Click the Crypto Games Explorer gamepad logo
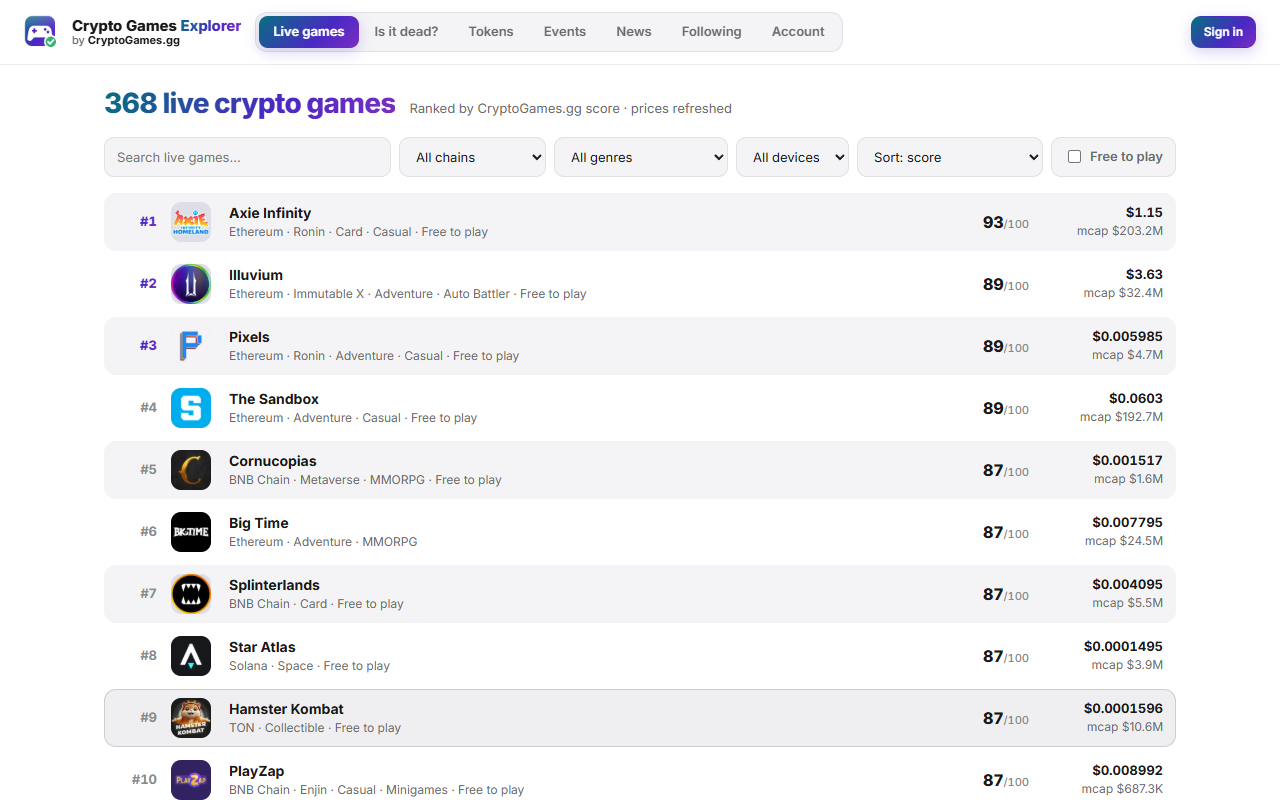The width and height of the screenshot is (1280, 800). click(x=41, y=32)
